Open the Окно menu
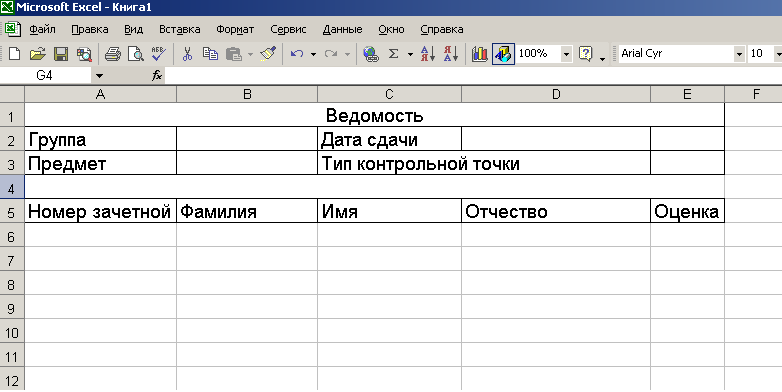This screenshot has height=392, width=782. coord(391,29)
